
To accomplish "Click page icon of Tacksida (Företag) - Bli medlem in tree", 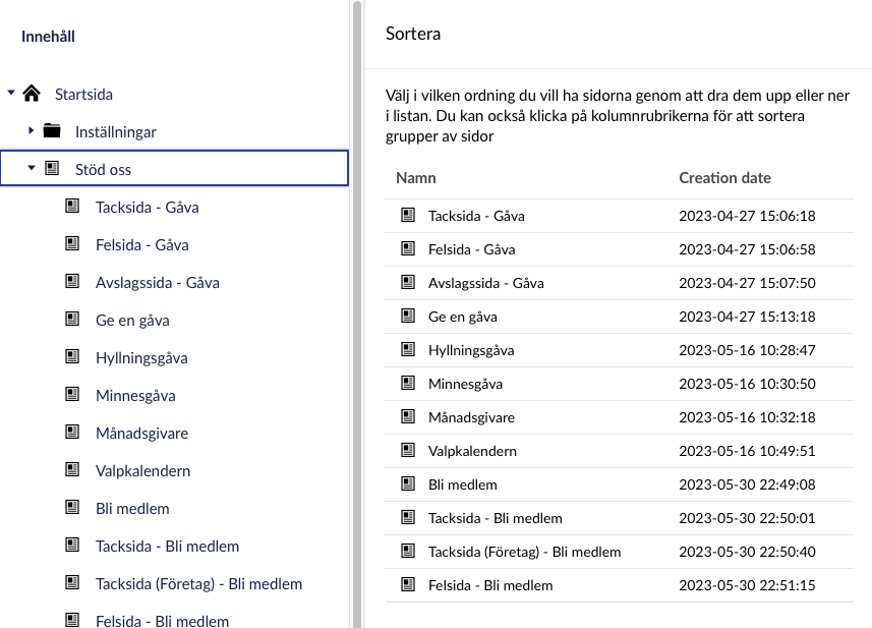I will (72, 582).
